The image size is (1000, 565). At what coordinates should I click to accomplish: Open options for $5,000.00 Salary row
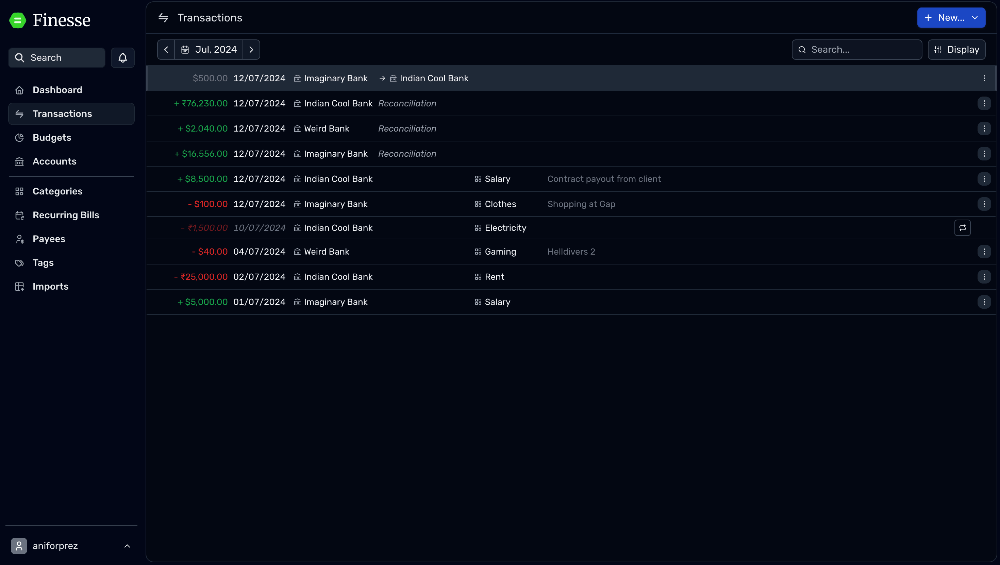click(x=984, y=302)
